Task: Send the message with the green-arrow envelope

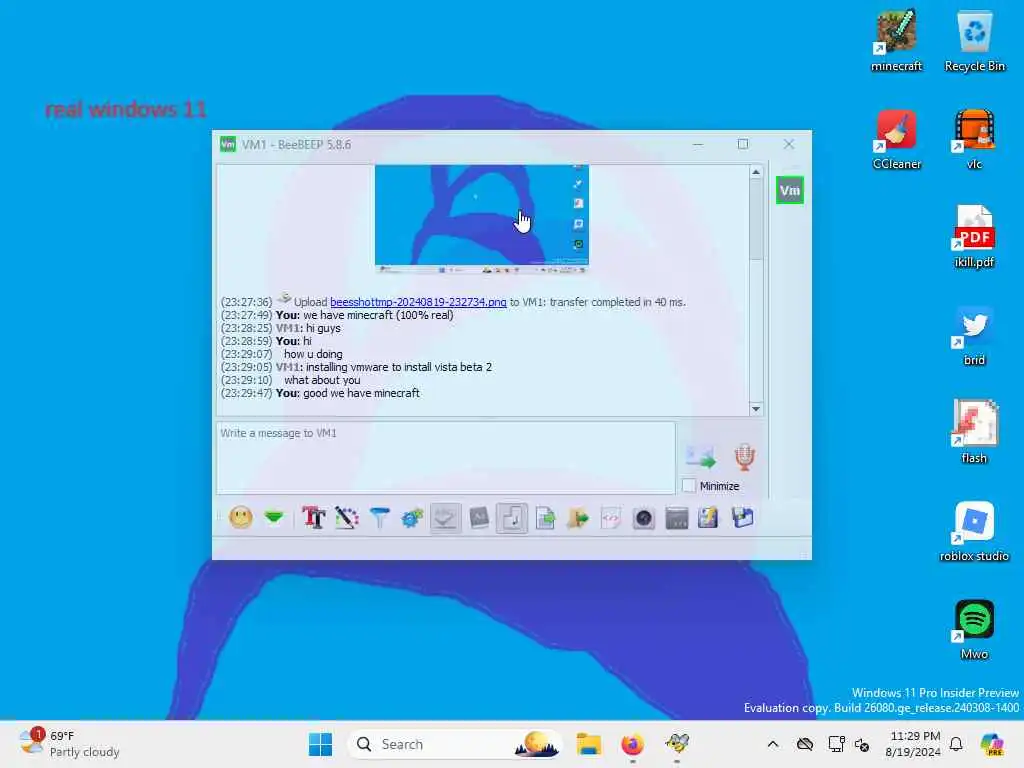Action: pyautogui.click(x=701, y=457)
